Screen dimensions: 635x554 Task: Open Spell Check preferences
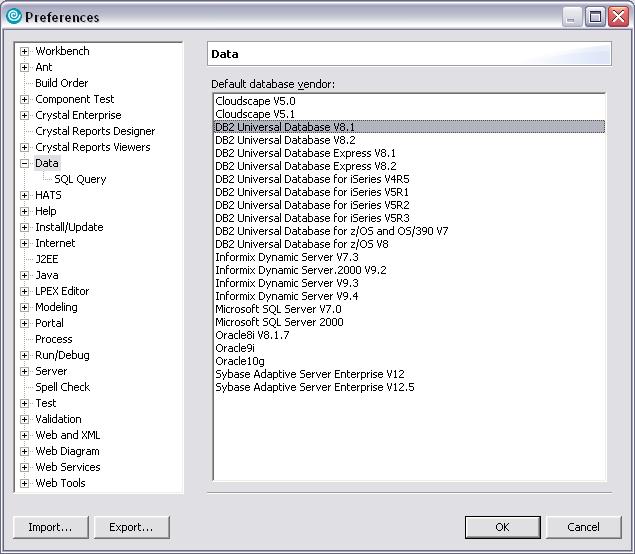[63, 387]
